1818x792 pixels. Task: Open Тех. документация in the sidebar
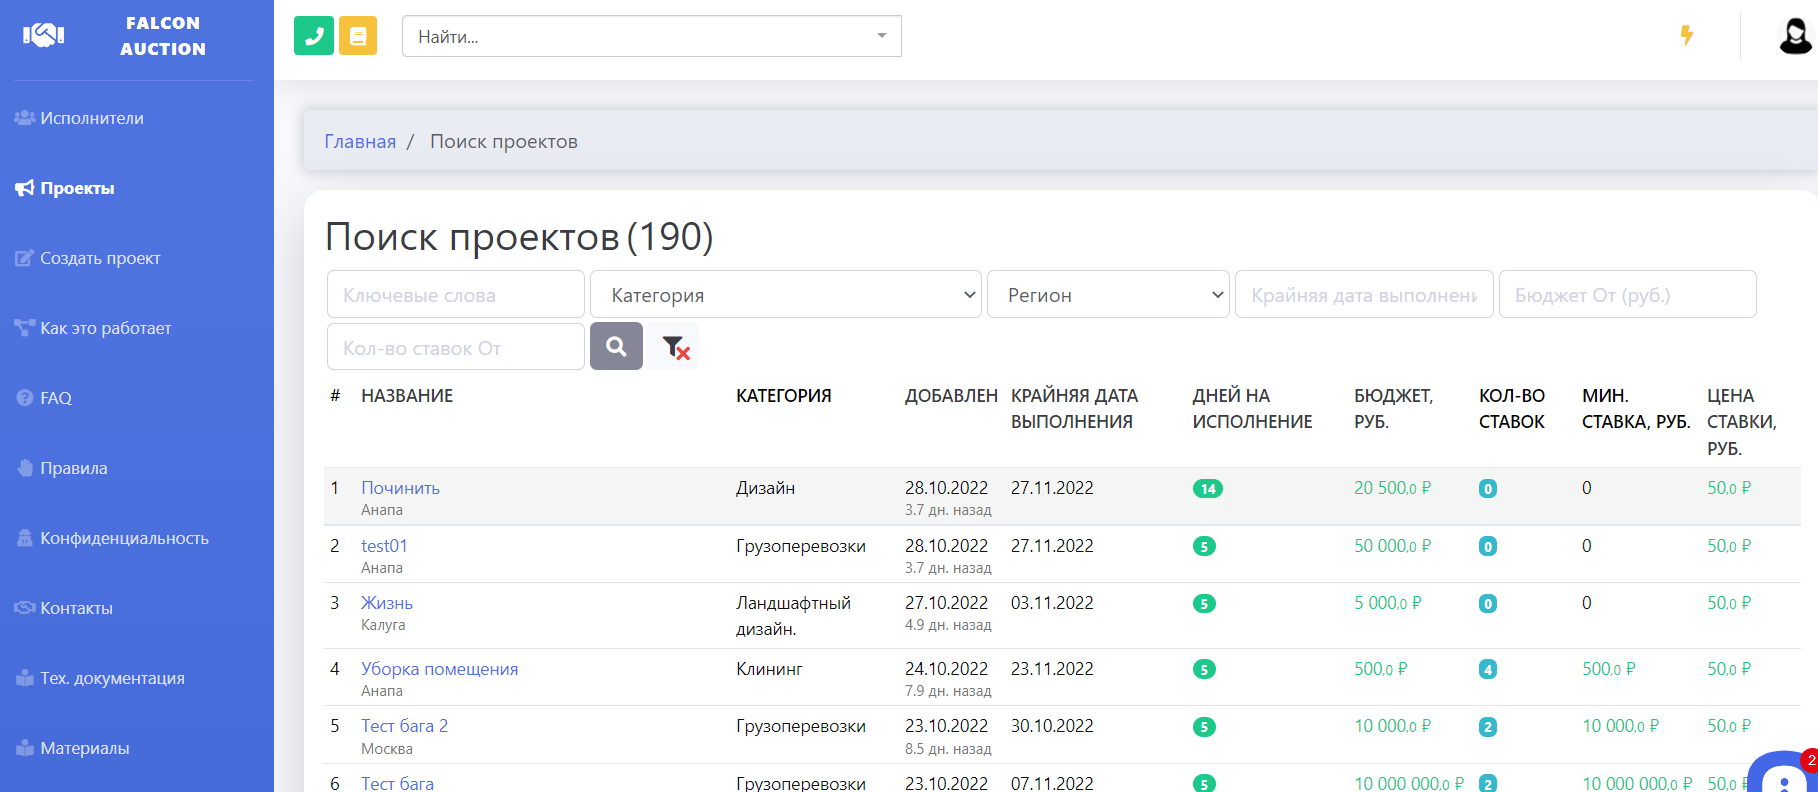coord(112,678)
